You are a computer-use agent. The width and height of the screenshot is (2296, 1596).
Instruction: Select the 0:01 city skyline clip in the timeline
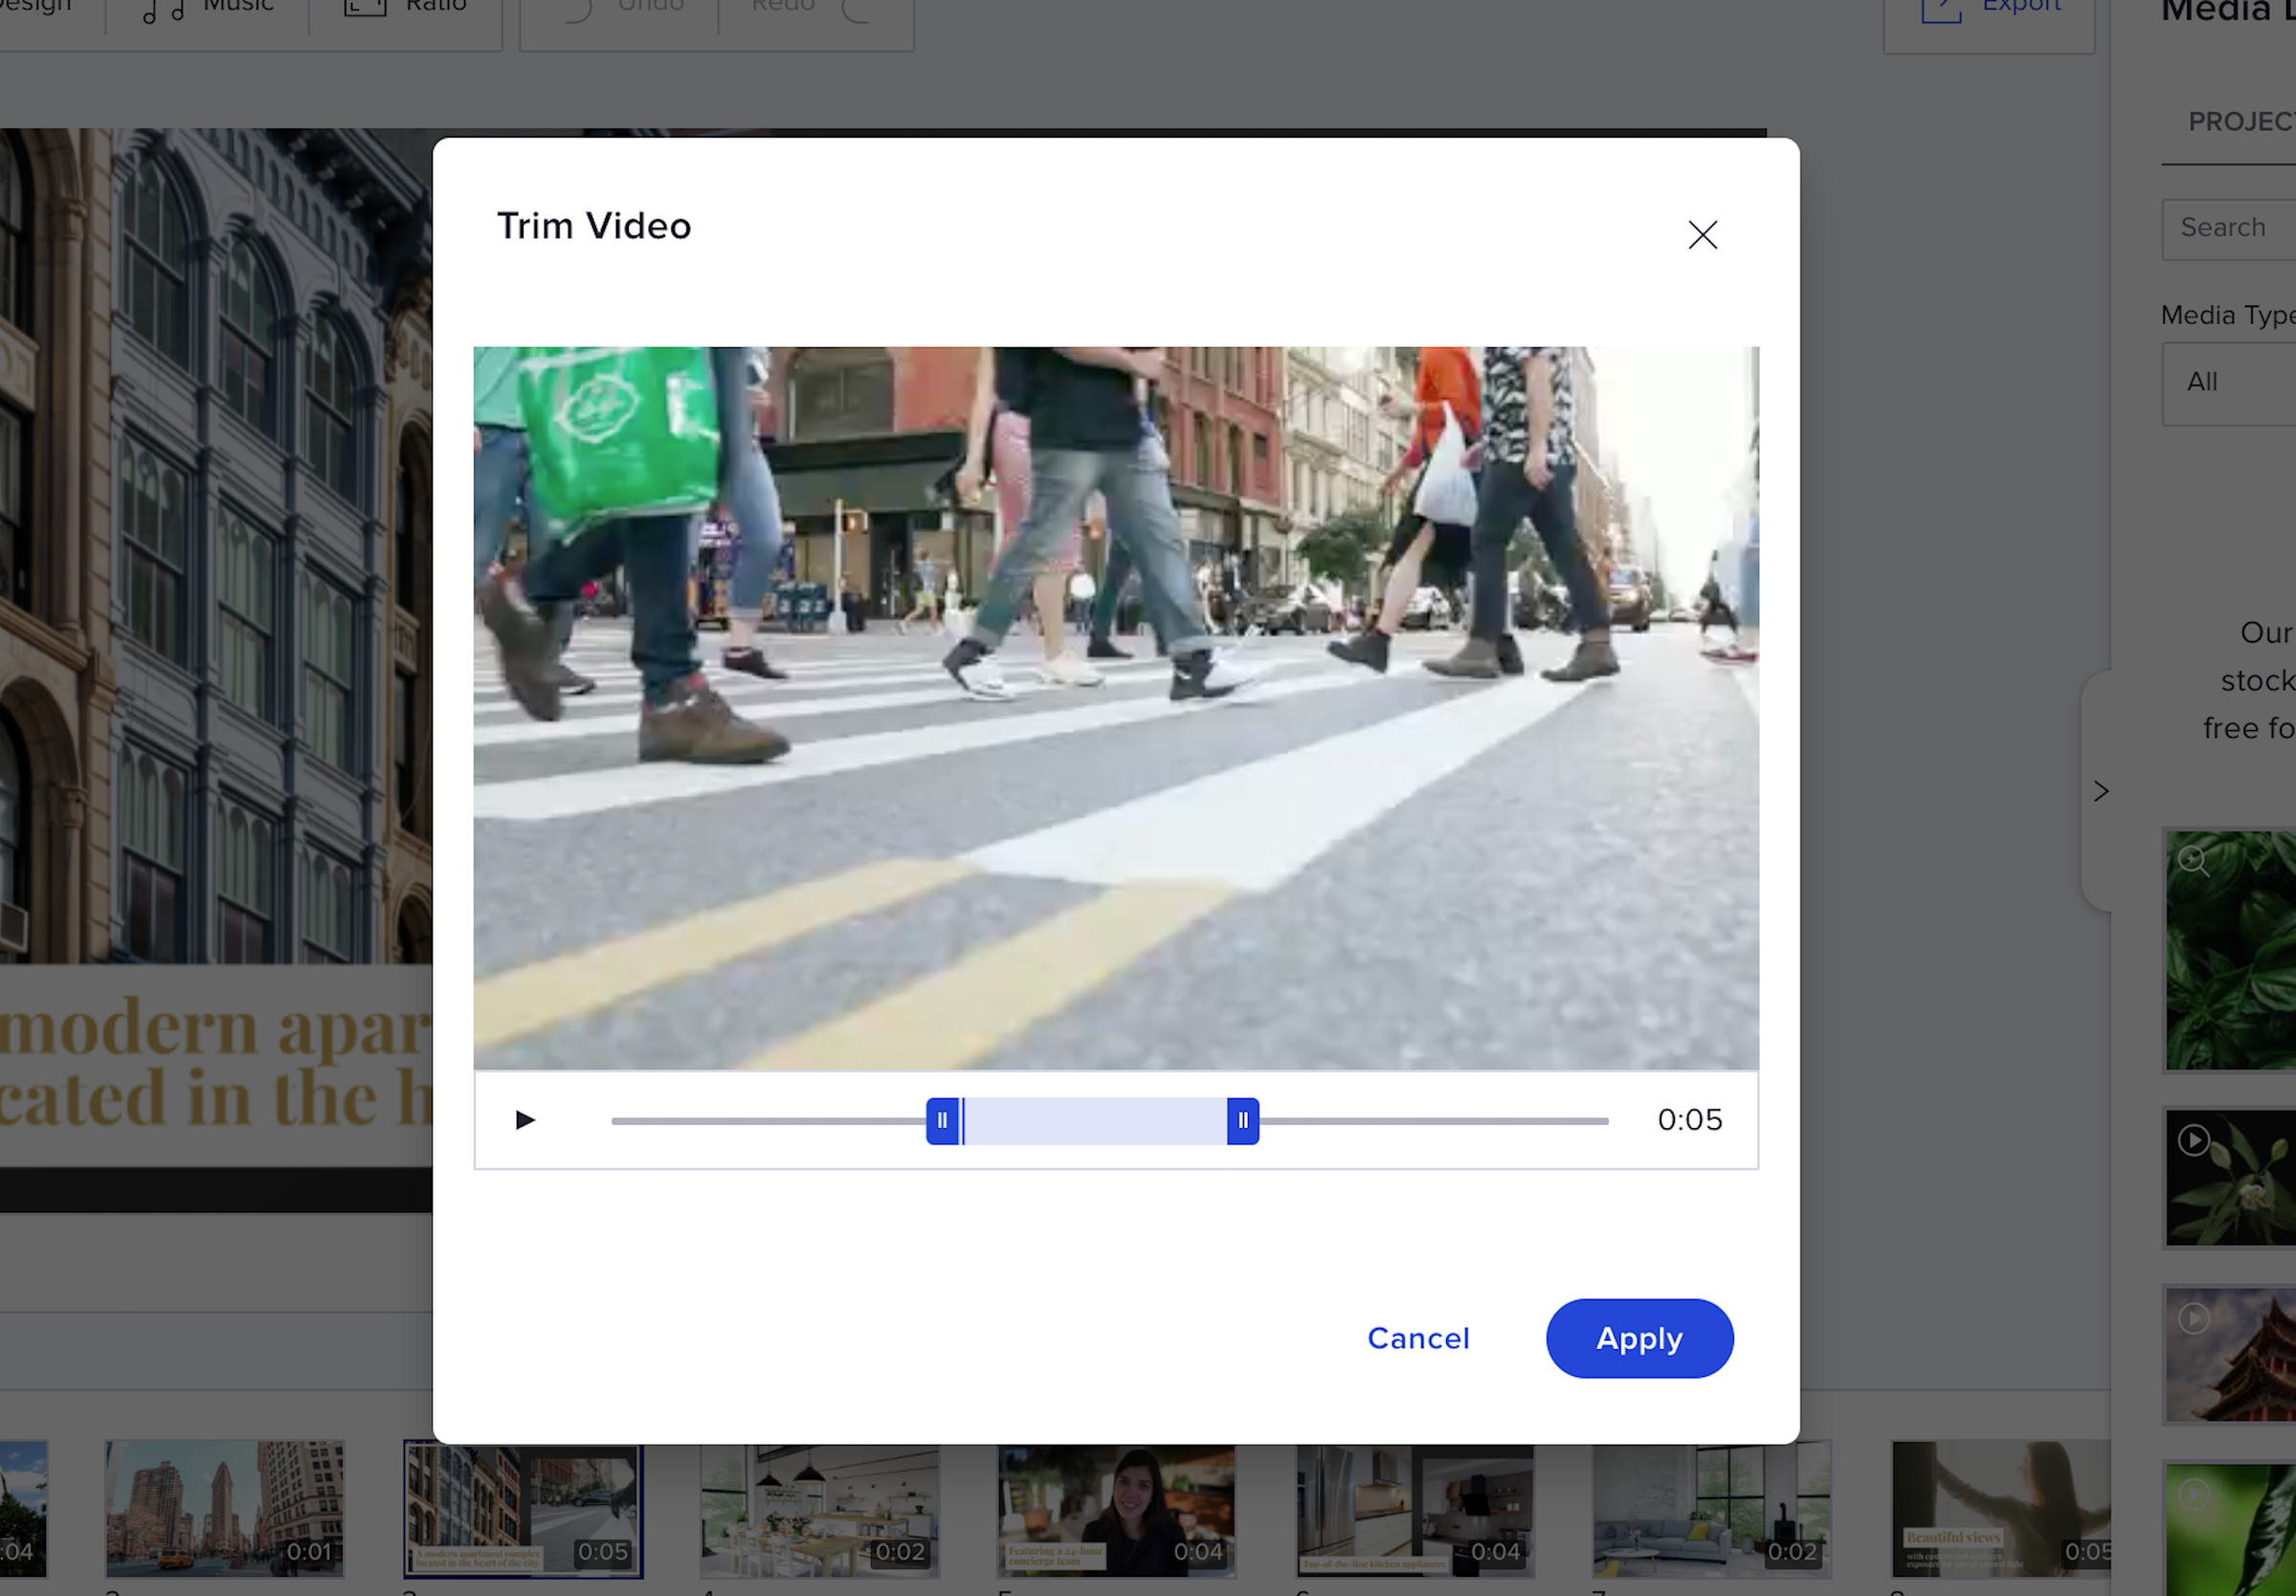224,1510
